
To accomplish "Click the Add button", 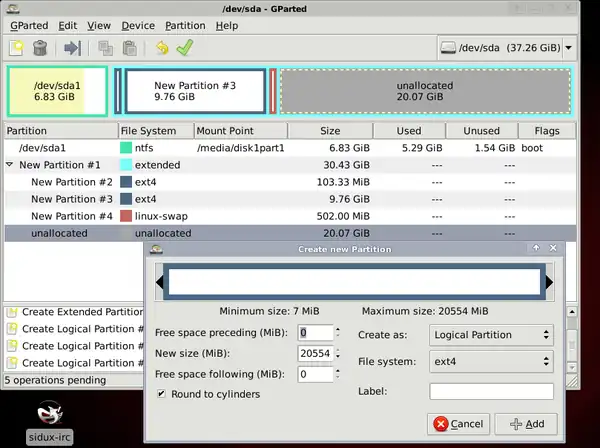I will pos(525,423).
